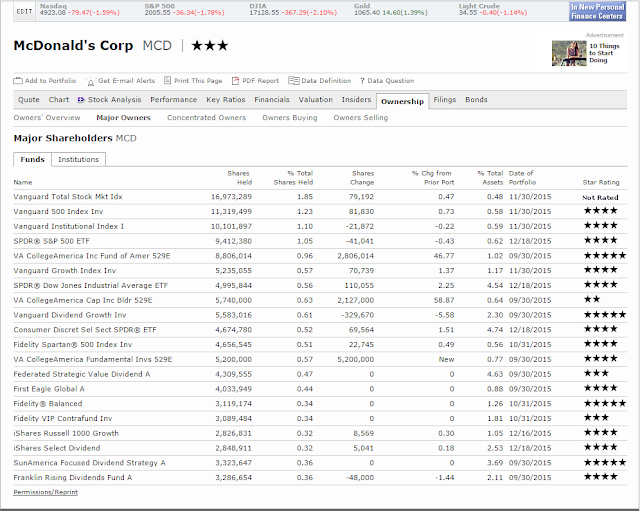This screenshot has height=511, width=640.
Task: Click SPDR S&P 500 ETF fund name
Action: point(51,241)
